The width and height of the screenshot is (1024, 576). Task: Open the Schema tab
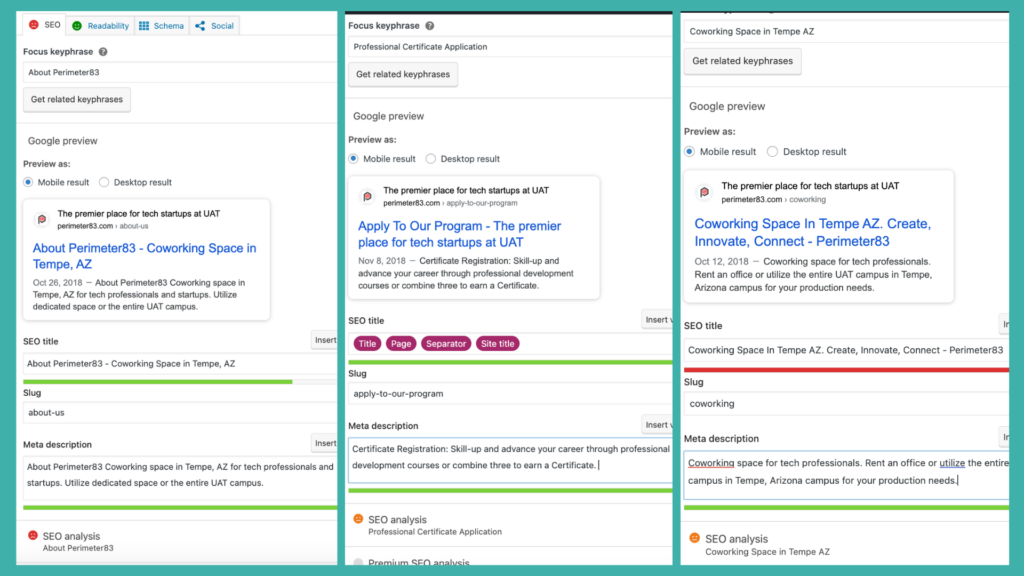pos(161,25)
